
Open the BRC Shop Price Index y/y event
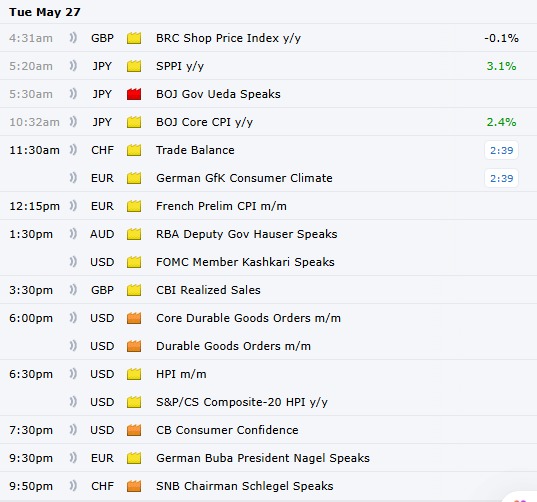click(x=228, y=38)
